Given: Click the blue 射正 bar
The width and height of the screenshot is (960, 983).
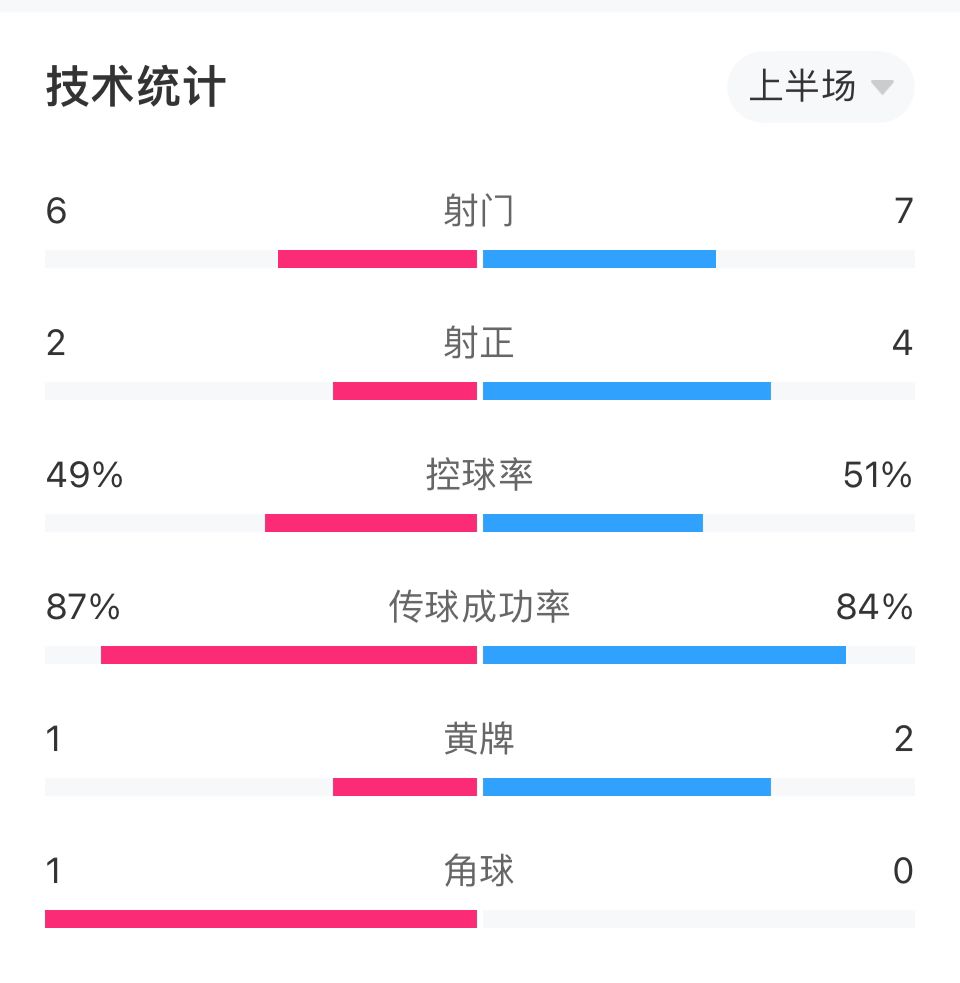Looking at the screenshot, I should (627, 391).
